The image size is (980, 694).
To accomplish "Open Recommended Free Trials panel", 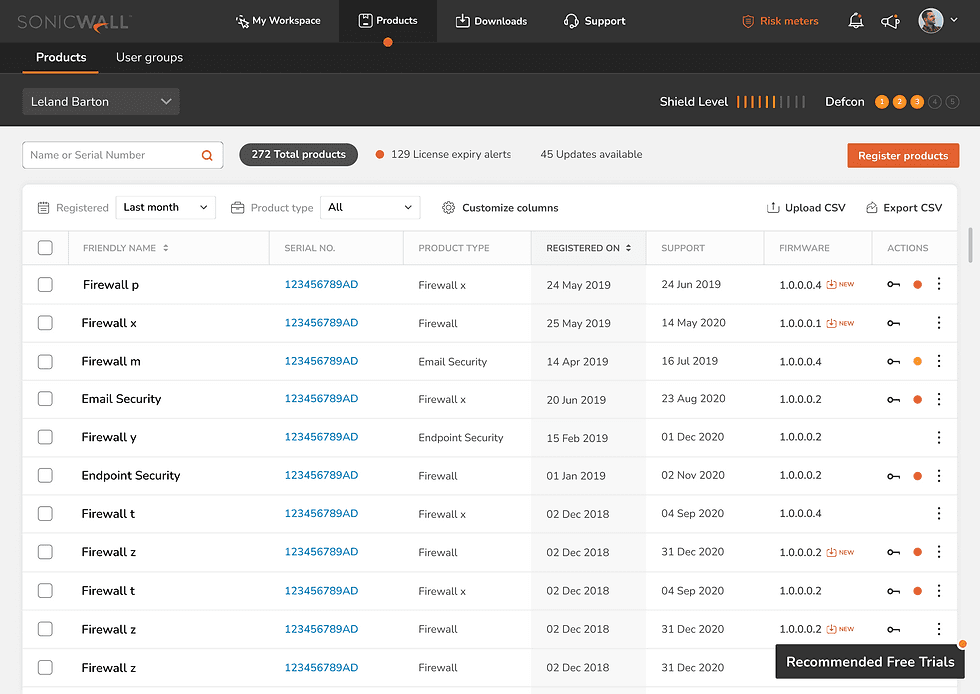I will 870,661.
